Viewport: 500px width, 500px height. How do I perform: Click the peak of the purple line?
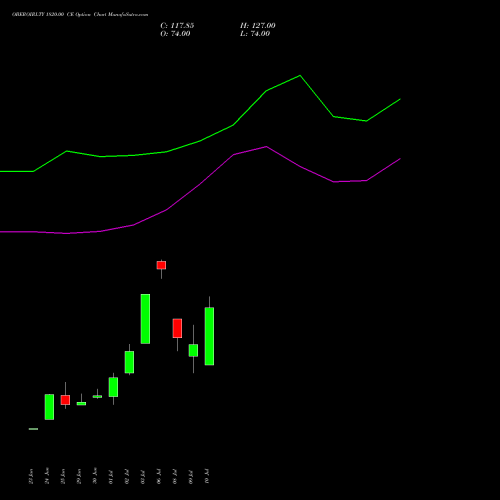pos(266,146)
